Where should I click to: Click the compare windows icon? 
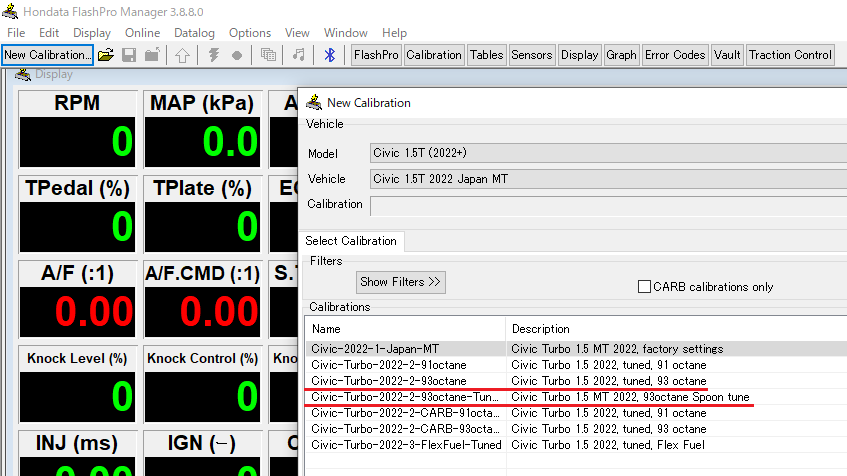pyautogui.click(x=268, y=55)
